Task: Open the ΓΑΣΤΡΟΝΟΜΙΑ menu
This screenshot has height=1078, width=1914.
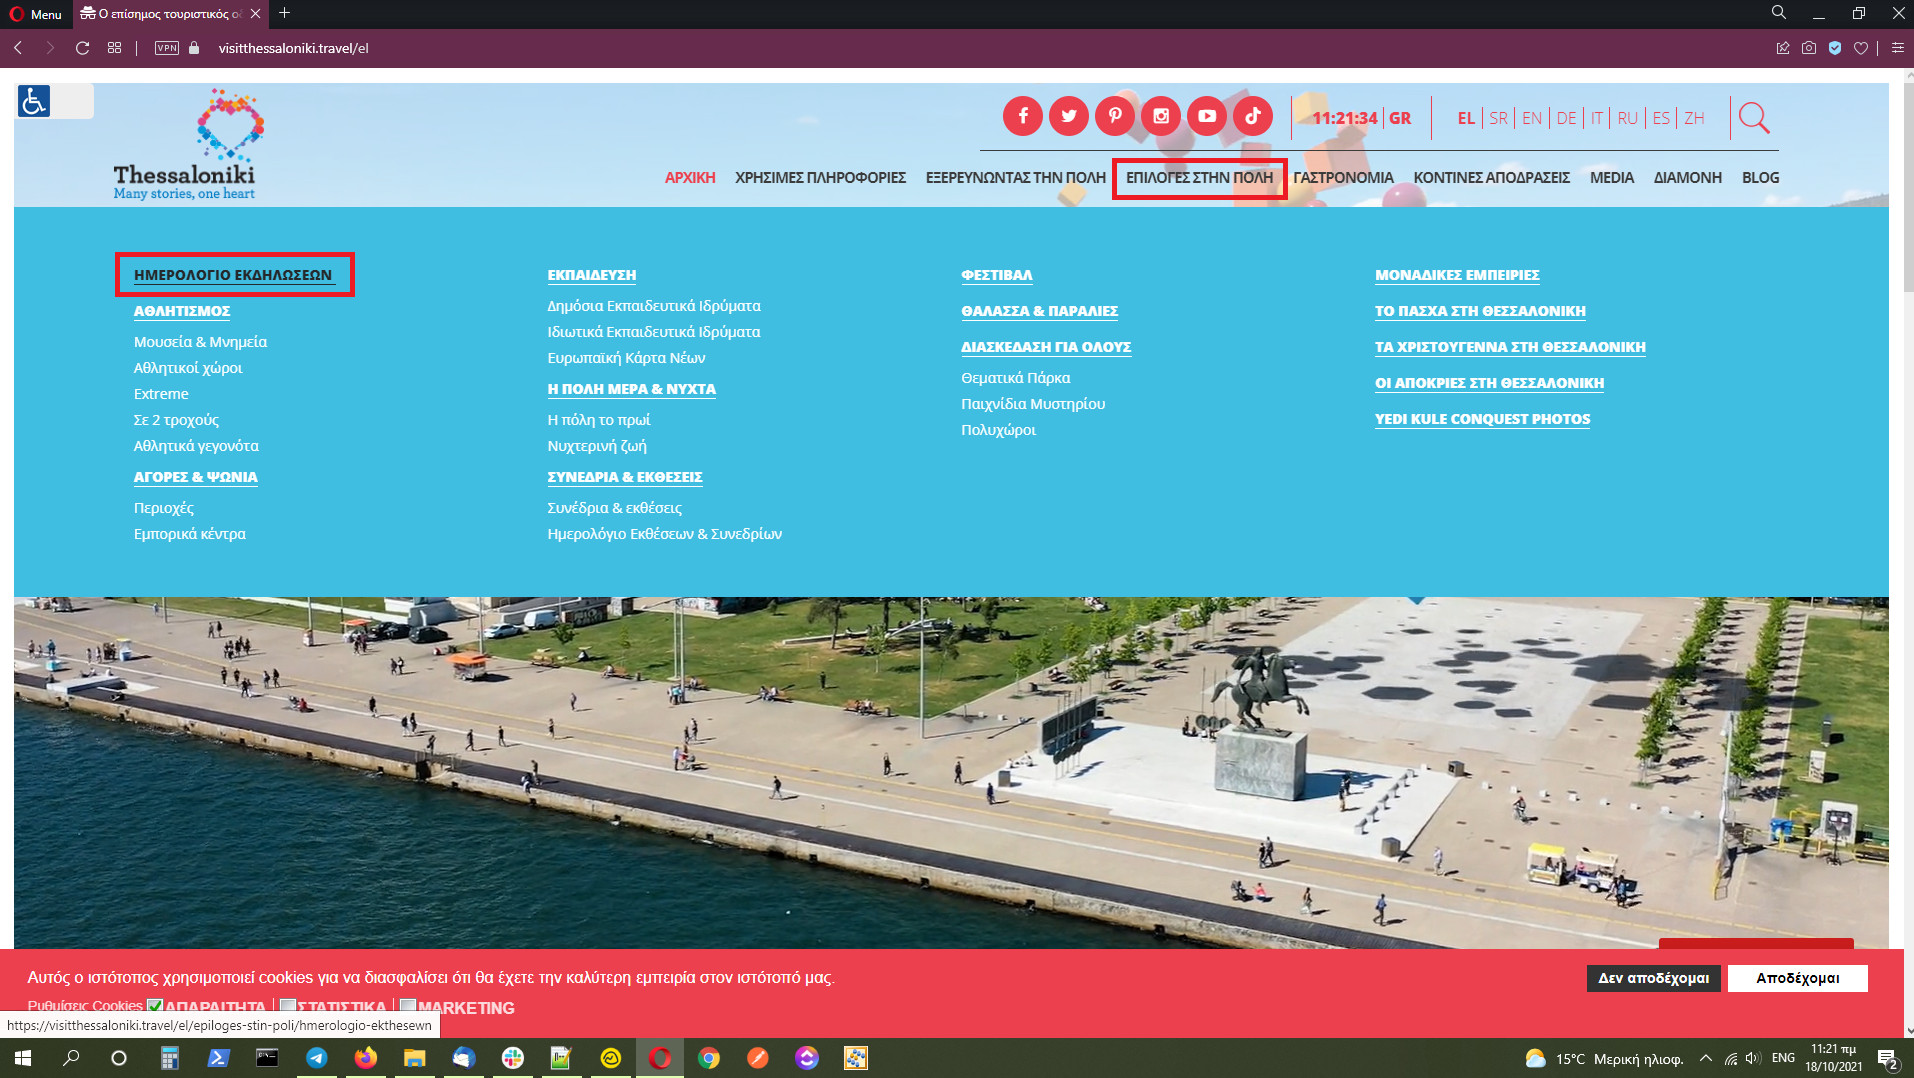Action: point(1343,177)
